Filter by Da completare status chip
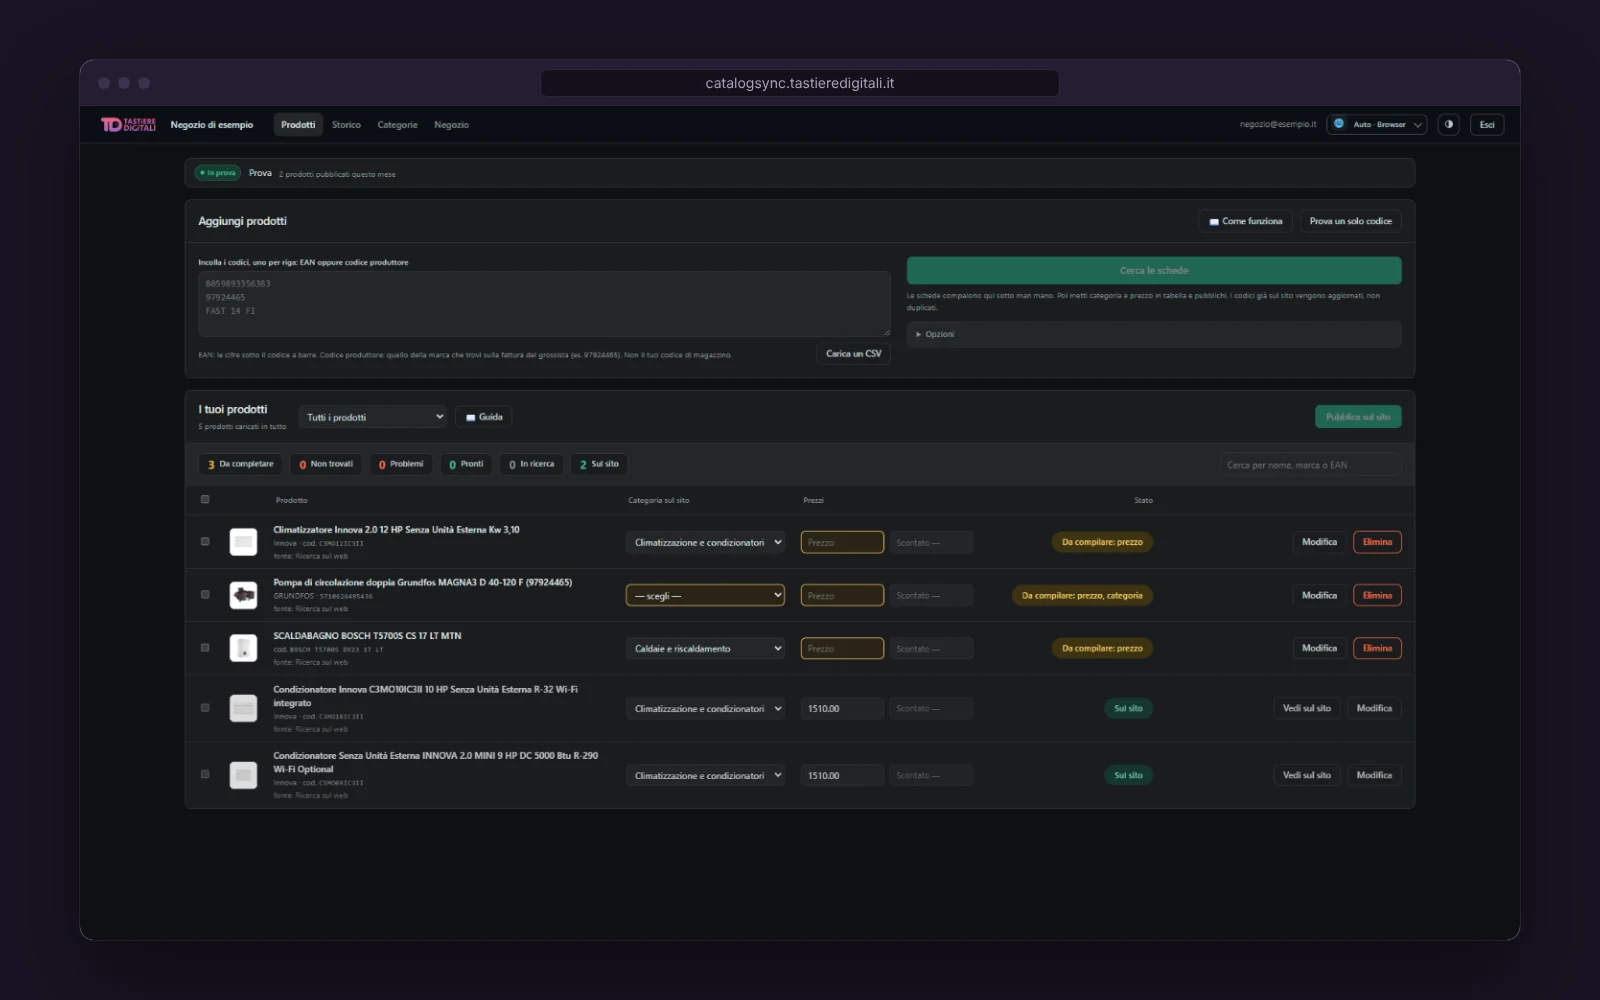This screenshot has width=1600, height=1000. pos(241,464)
